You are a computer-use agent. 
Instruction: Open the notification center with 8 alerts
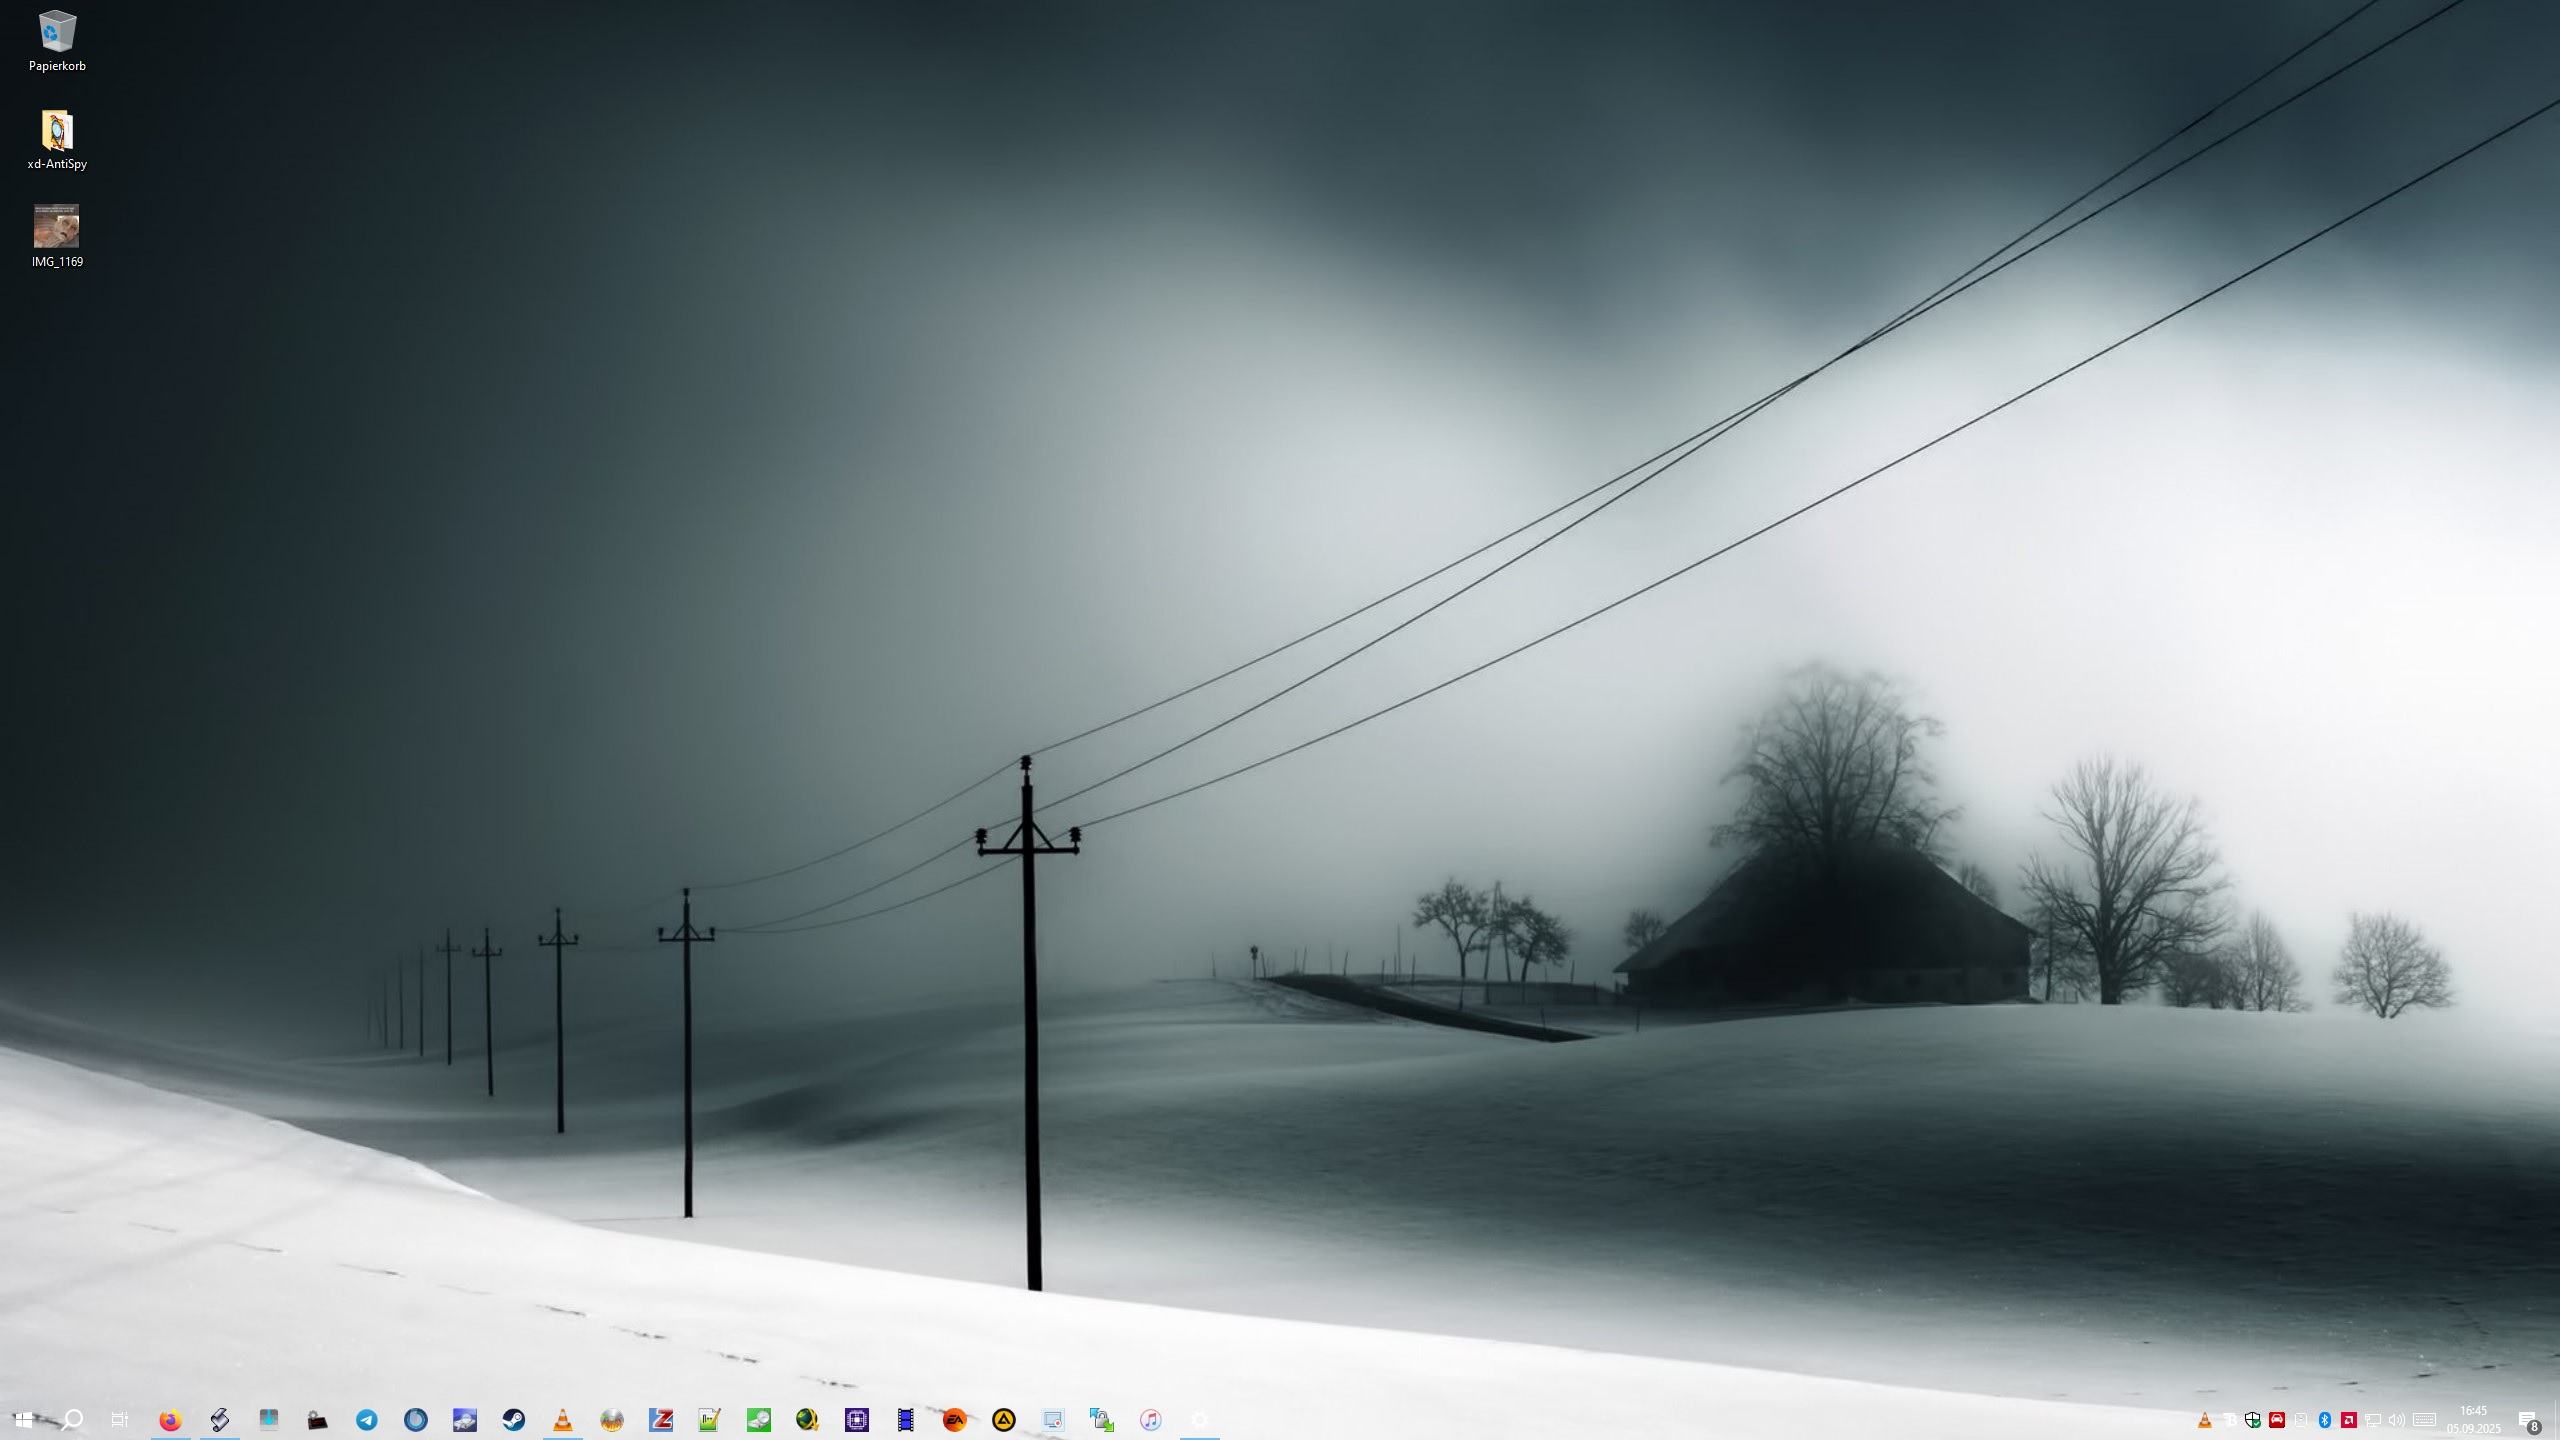(x=2529, y=1420)
